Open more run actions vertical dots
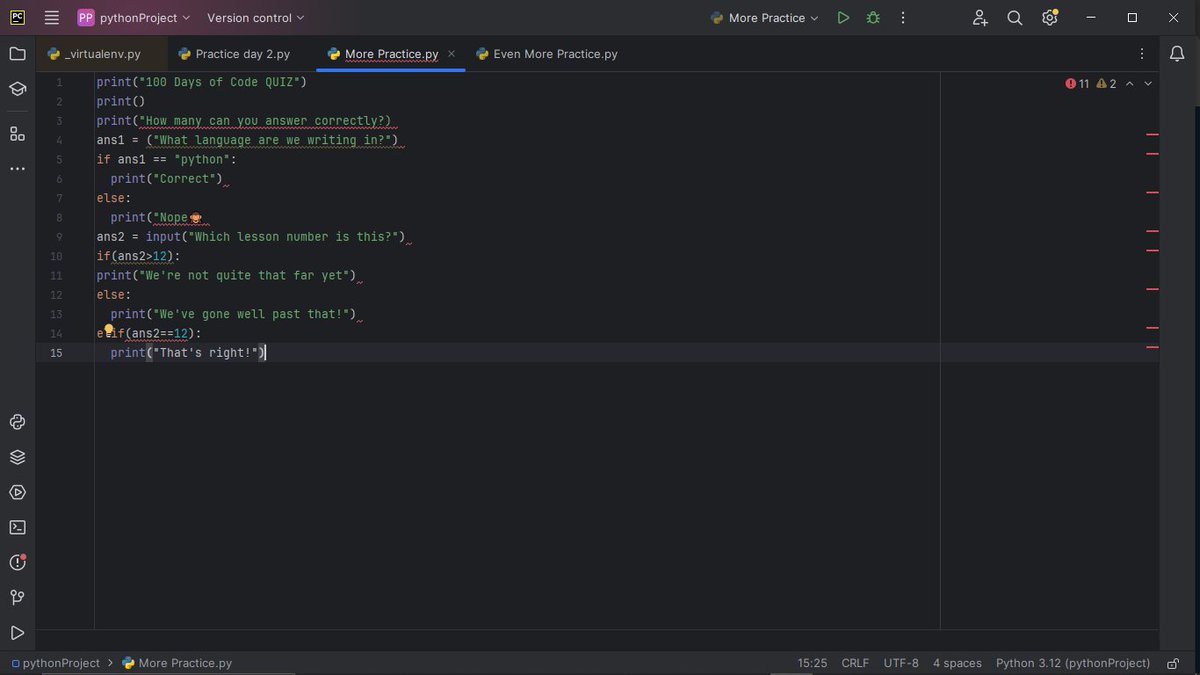 tap(903, 18)
